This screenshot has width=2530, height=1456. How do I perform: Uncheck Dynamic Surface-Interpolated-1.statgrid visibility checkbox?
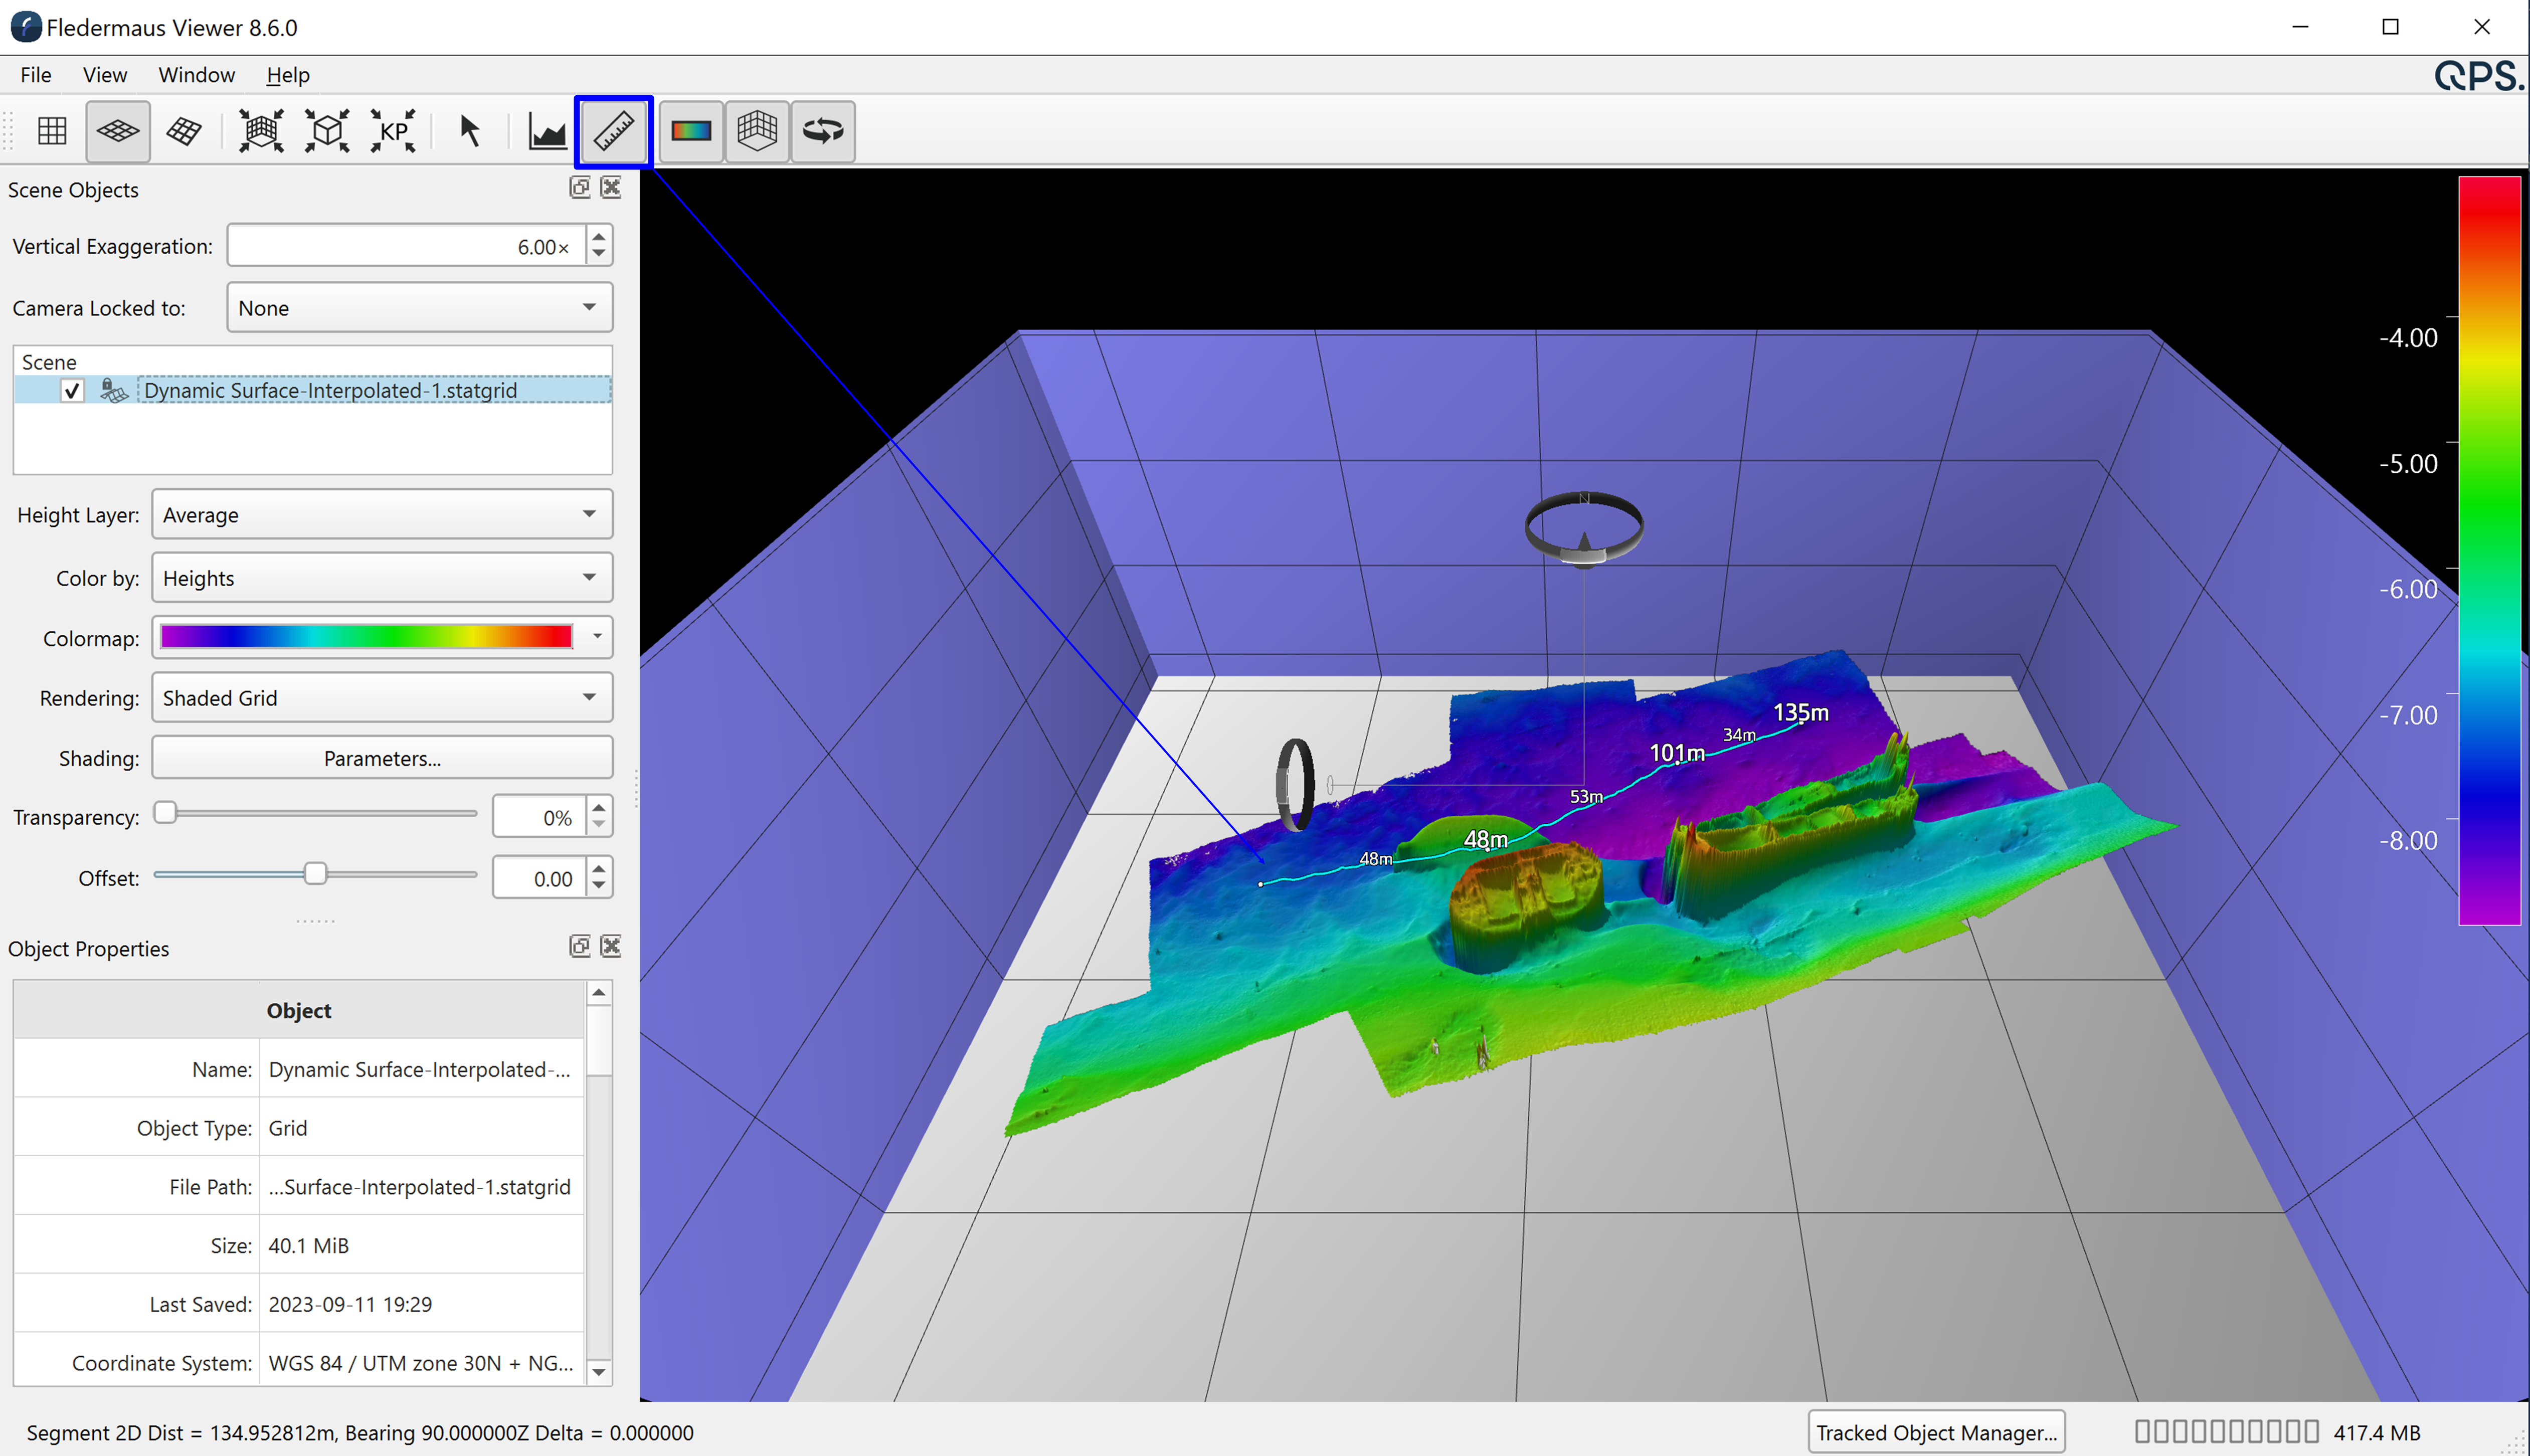coord(72,391)
